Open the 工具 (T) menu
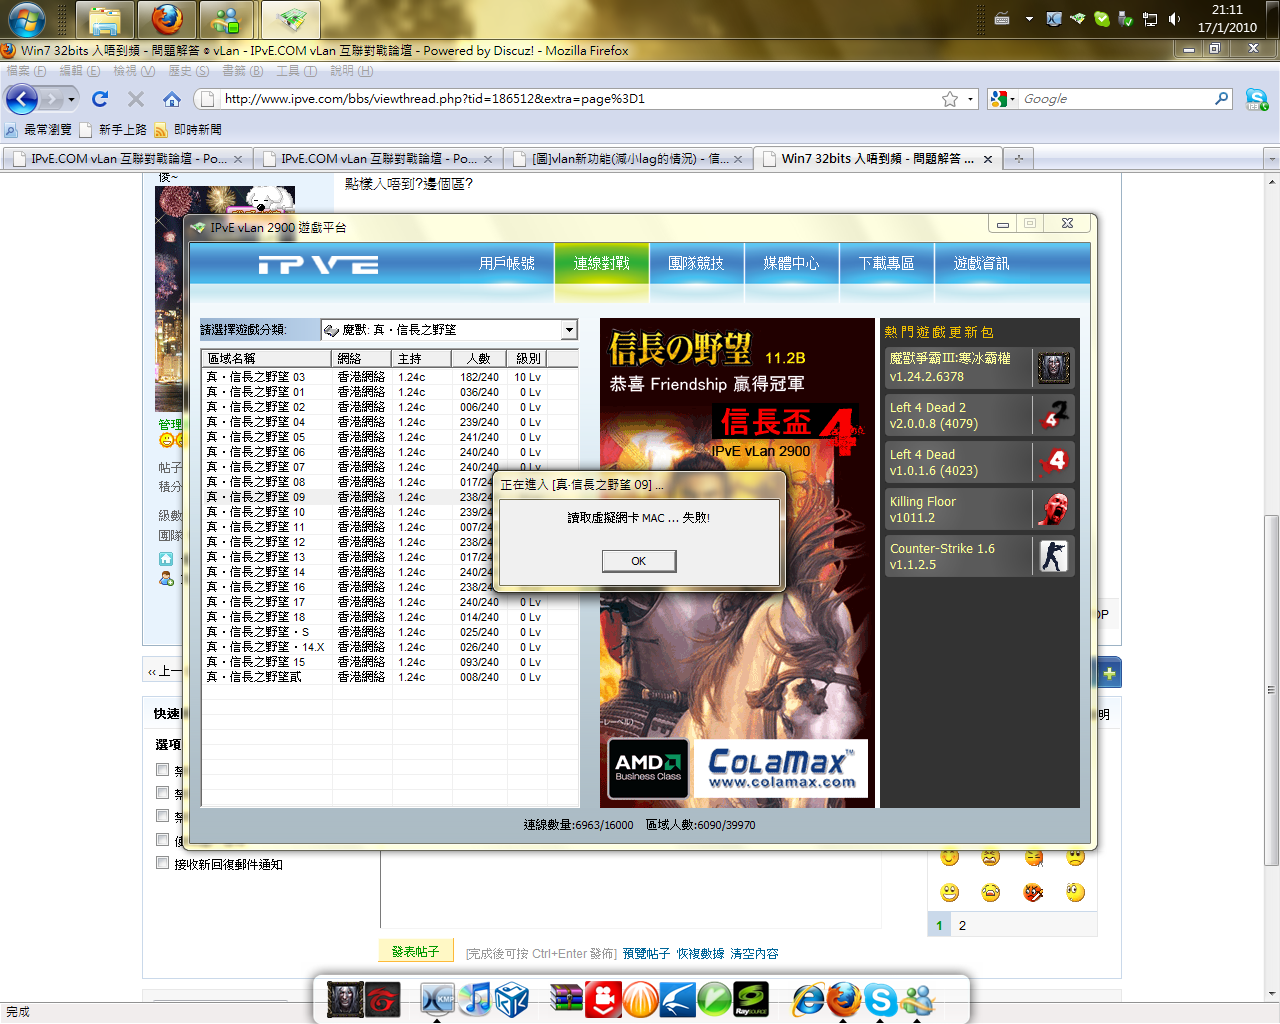Image resolution: width=1280 pixels, height=1024 pixels. (x=296, y=71)
